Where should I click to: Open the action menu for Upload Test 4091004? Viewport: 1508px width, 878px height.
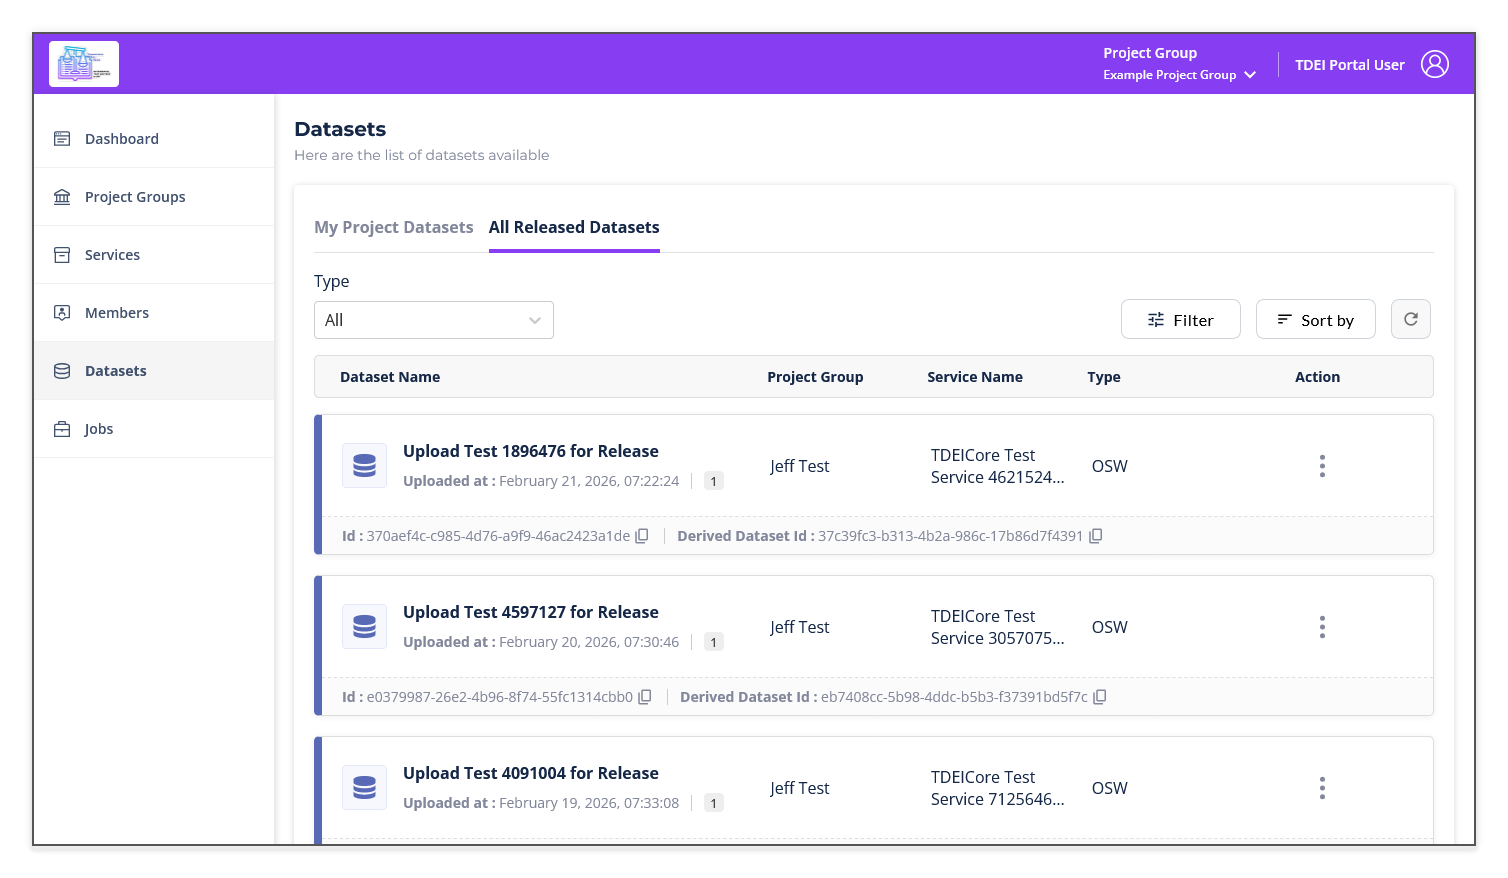(1322, 787)
